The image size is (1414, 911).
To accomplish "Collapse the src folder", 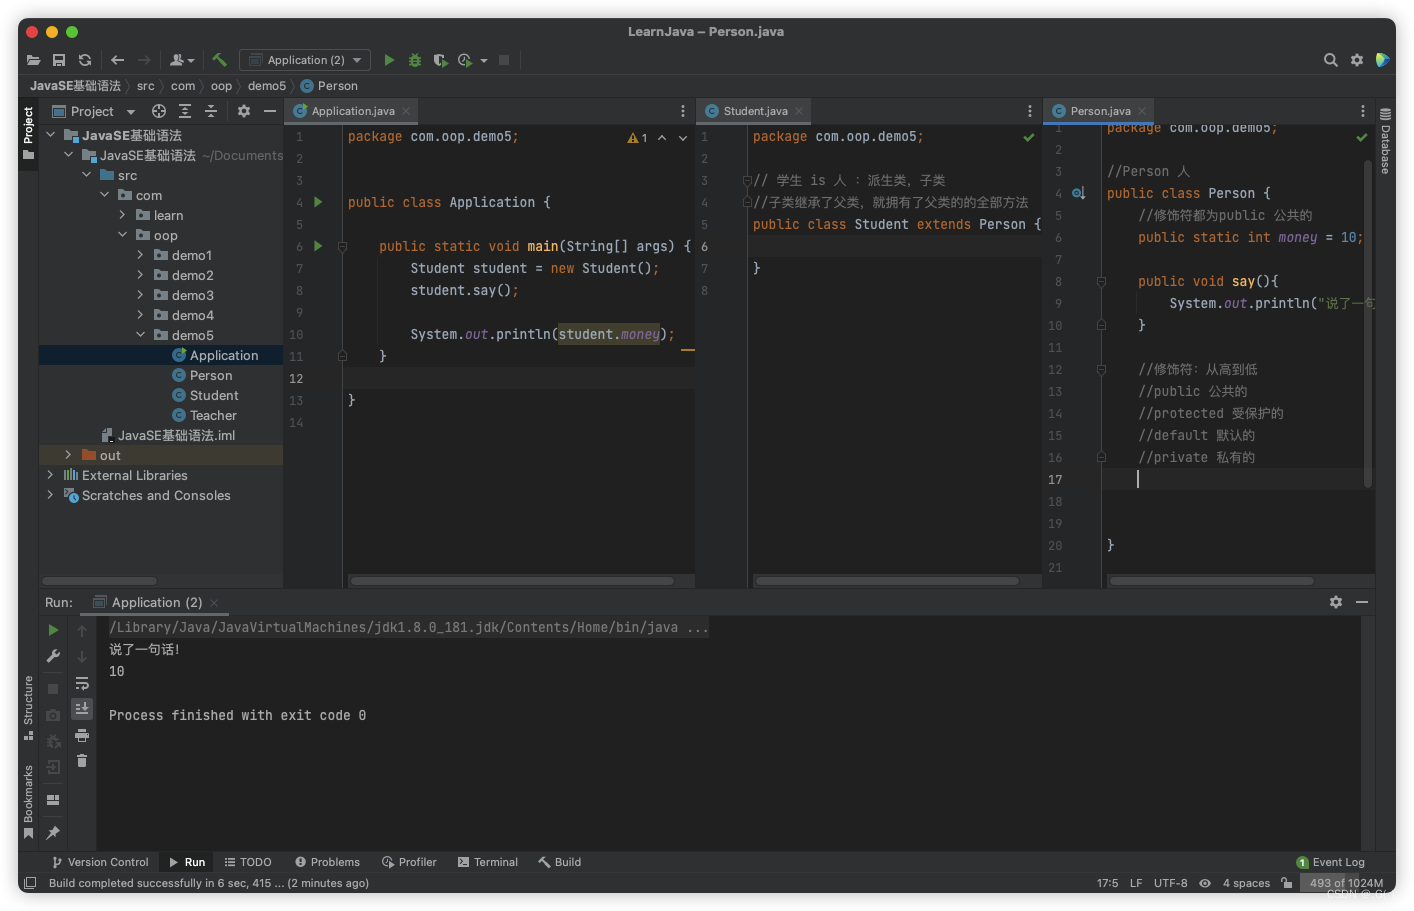I will [87, 175].
